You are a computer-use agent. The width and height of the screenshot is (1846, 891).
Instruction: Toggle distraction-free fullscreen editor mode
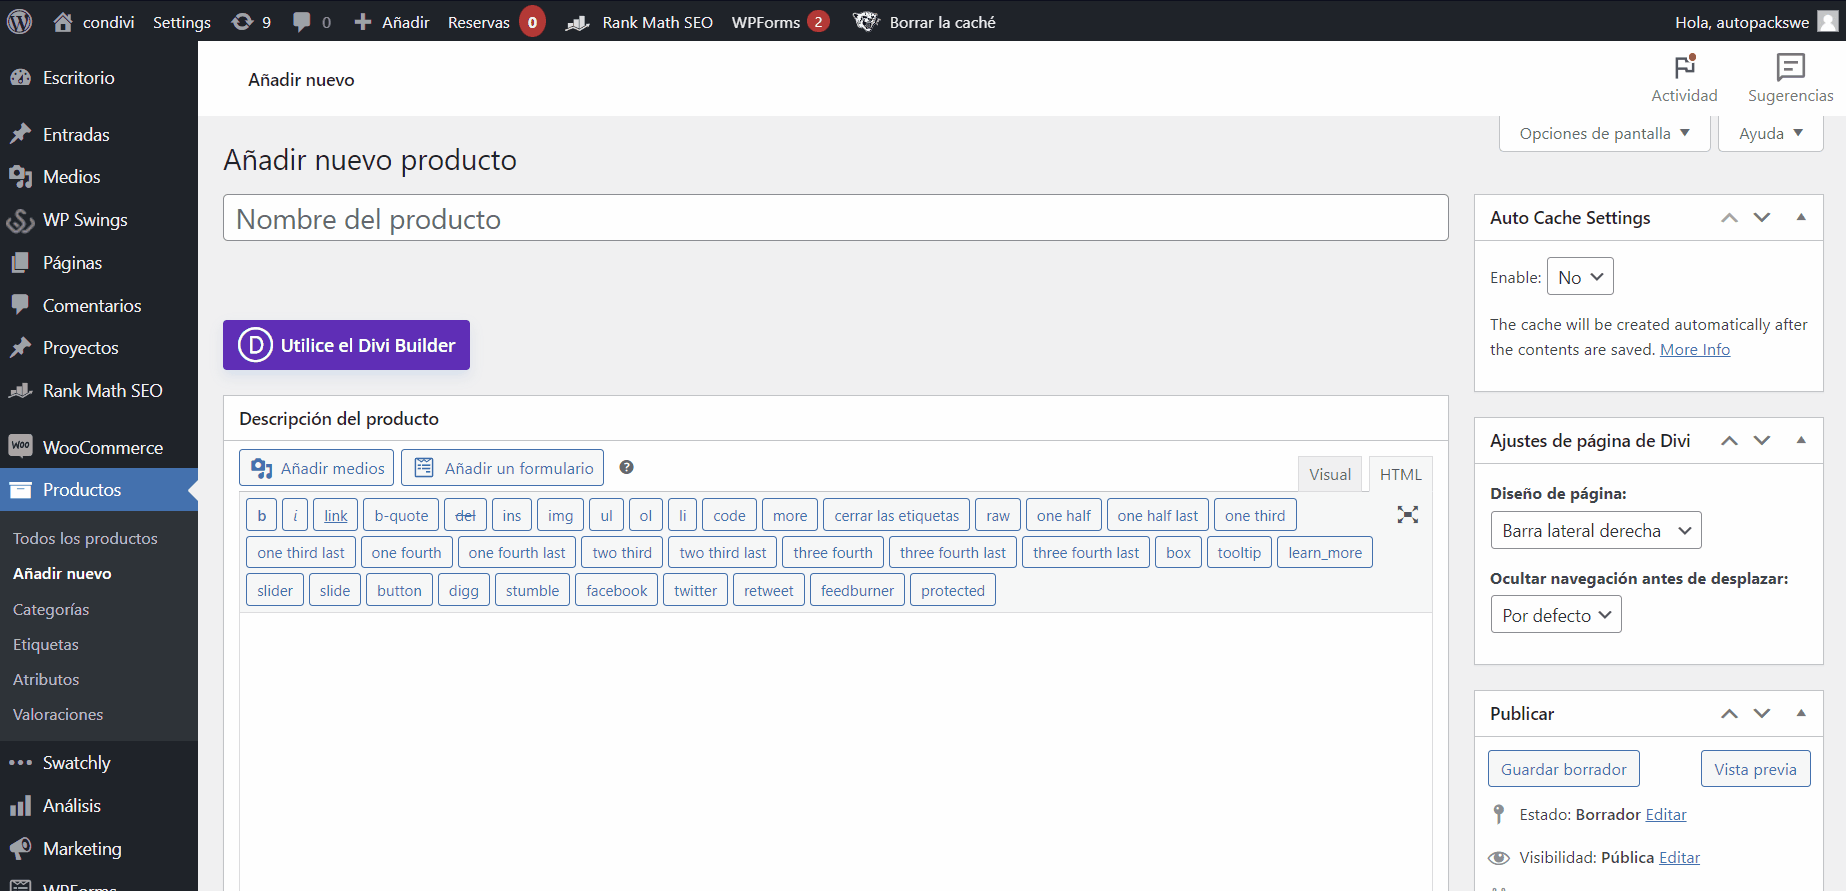pyautogui.click(x=1407, y=515)
